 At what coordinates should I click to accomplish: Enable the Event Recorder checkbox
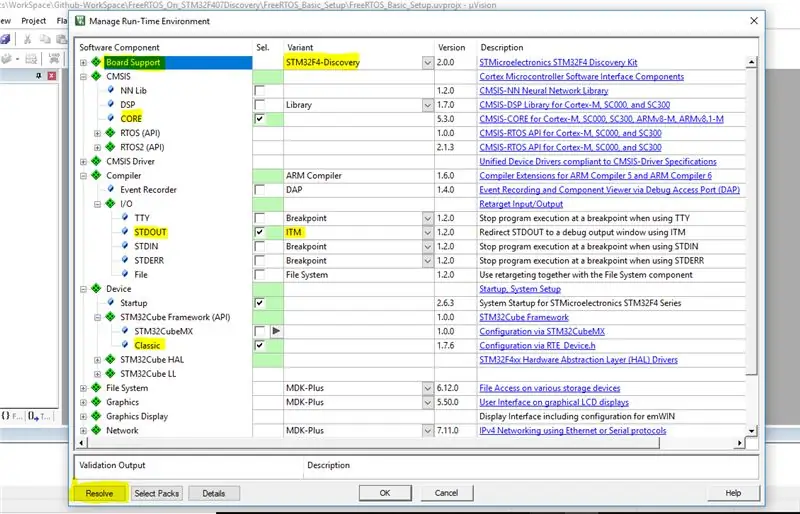(260, 189)
